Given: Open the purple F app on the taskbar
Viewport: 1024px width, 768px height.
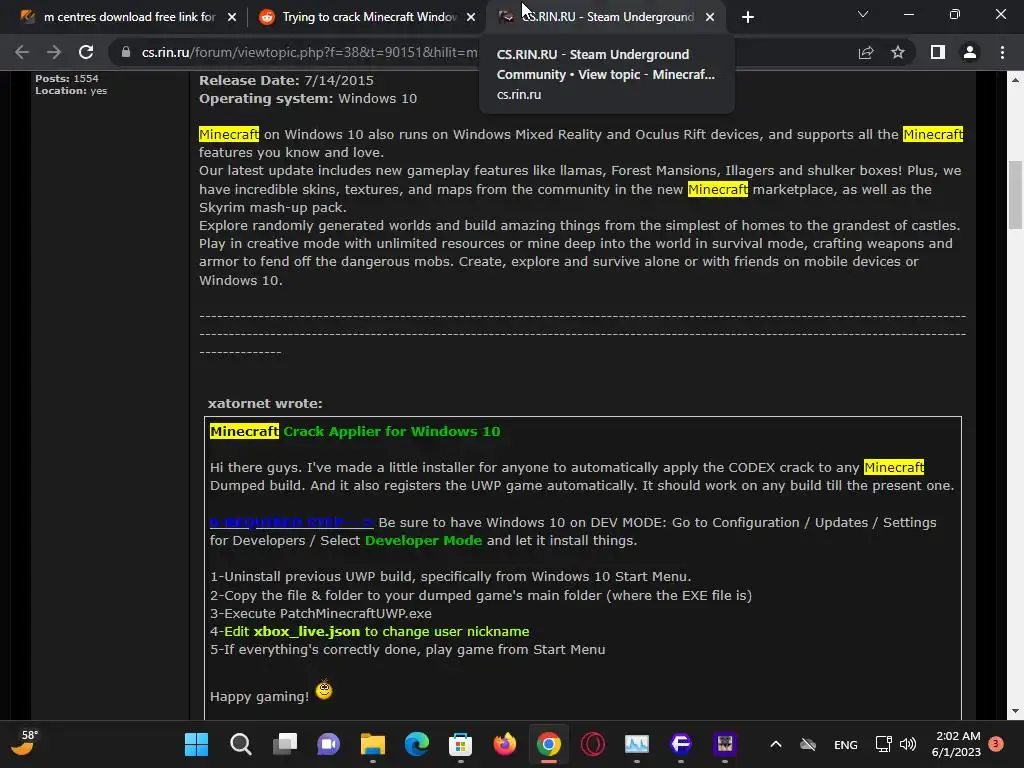Looking at the screenshot, I should (680, 744).
